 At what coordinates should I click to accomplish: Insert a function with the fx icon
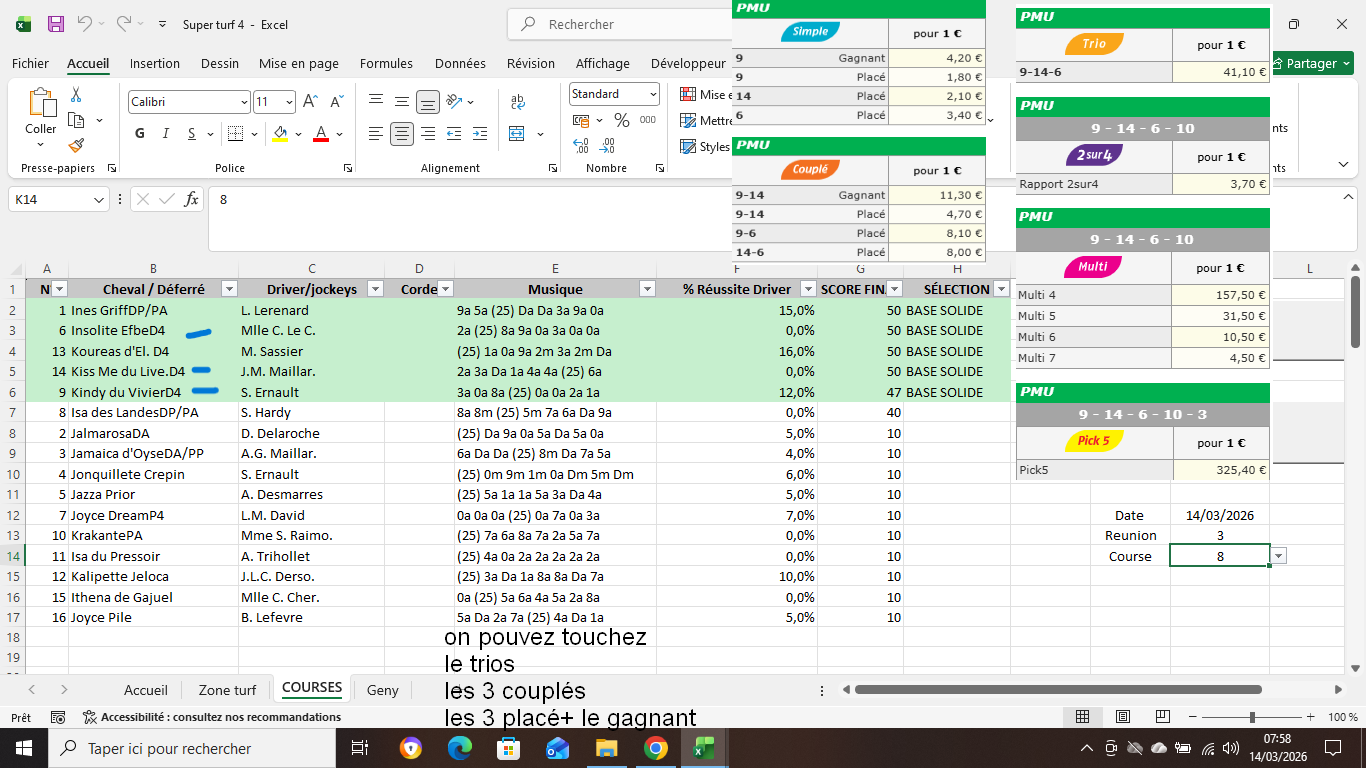pyautogui.click(x=192, y=200)
